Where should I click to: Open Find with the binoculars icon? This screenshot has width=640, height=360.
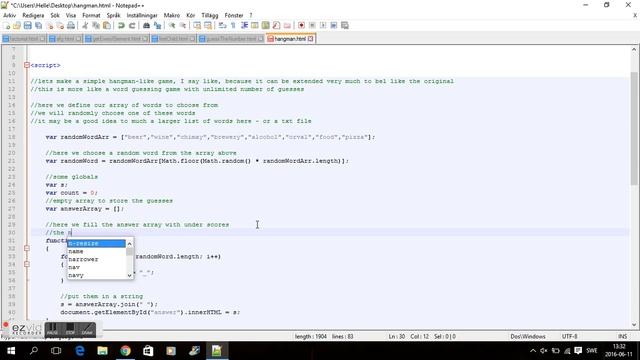146,26
